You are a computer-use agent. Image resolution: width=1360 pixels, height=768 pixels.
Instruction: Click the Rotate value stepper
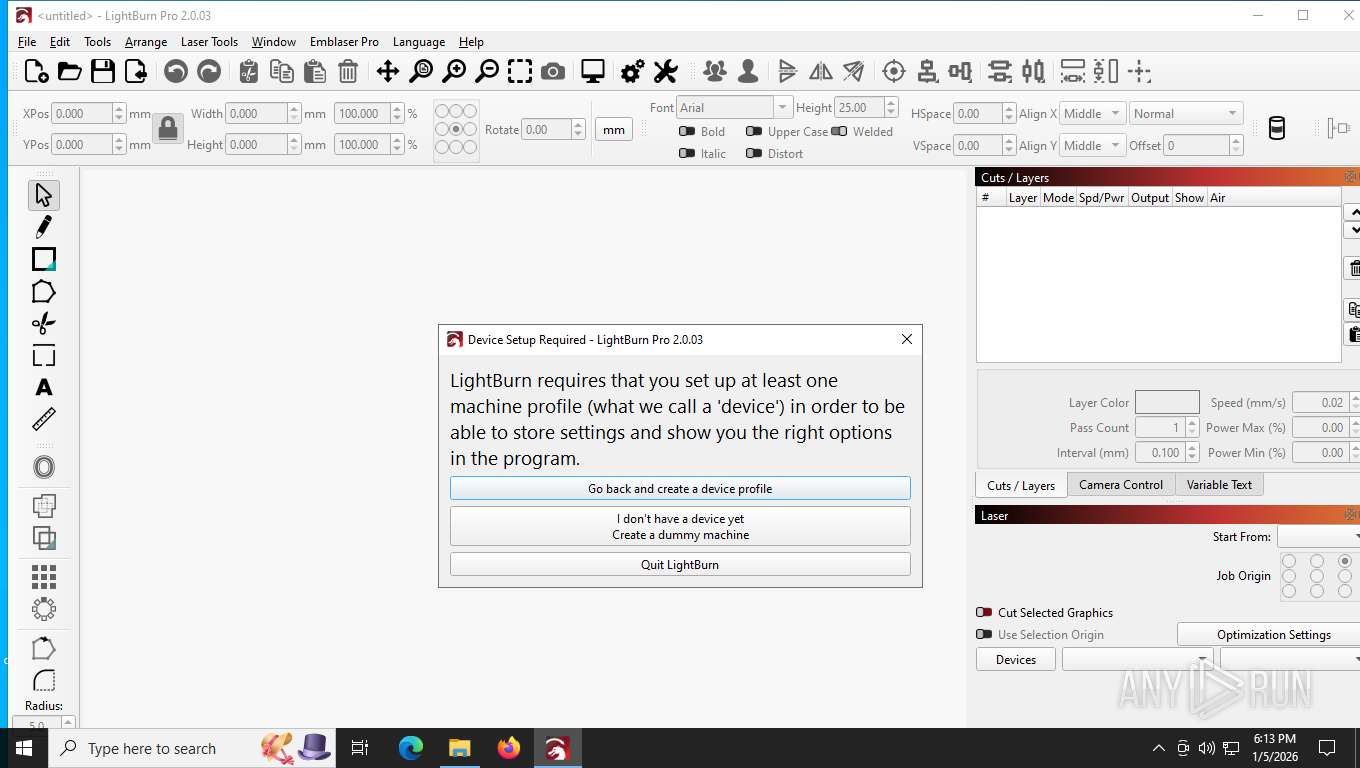[578, 129]
